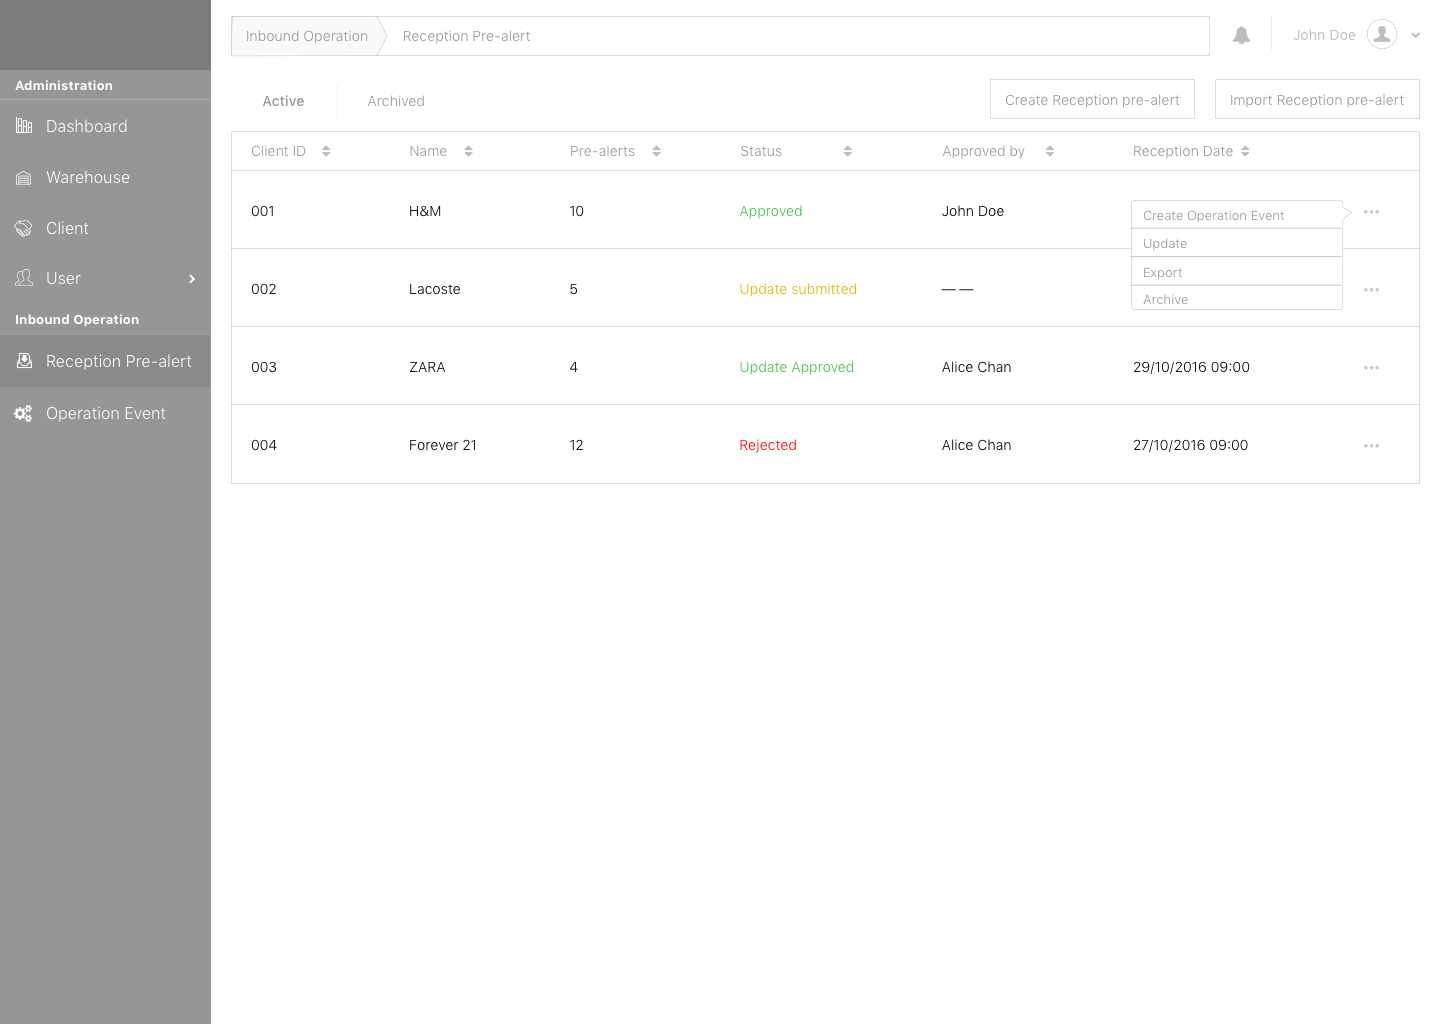
Task: Click John Doe in Approved by column
Action: pyautogui.click(x=973, y=211)
